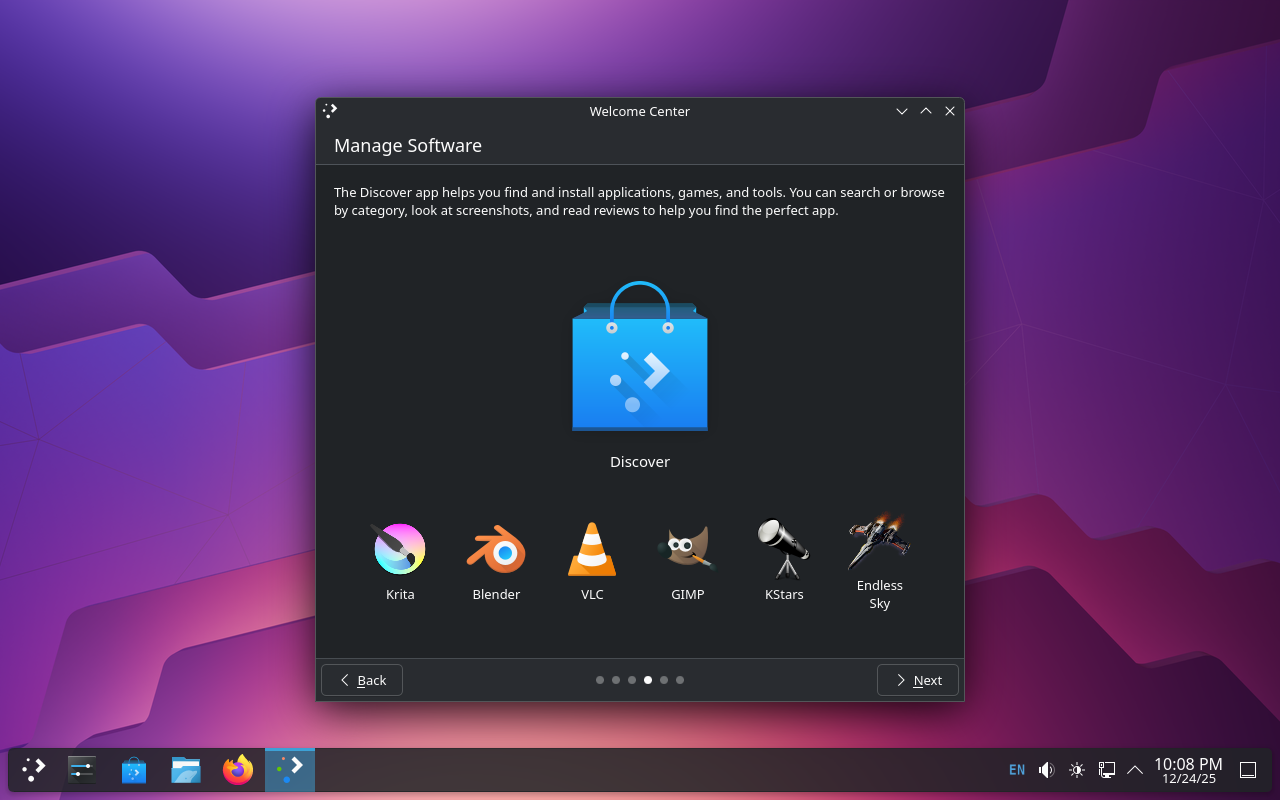Click the Back button
1280x800 pixels.
[x=362, y=680]
